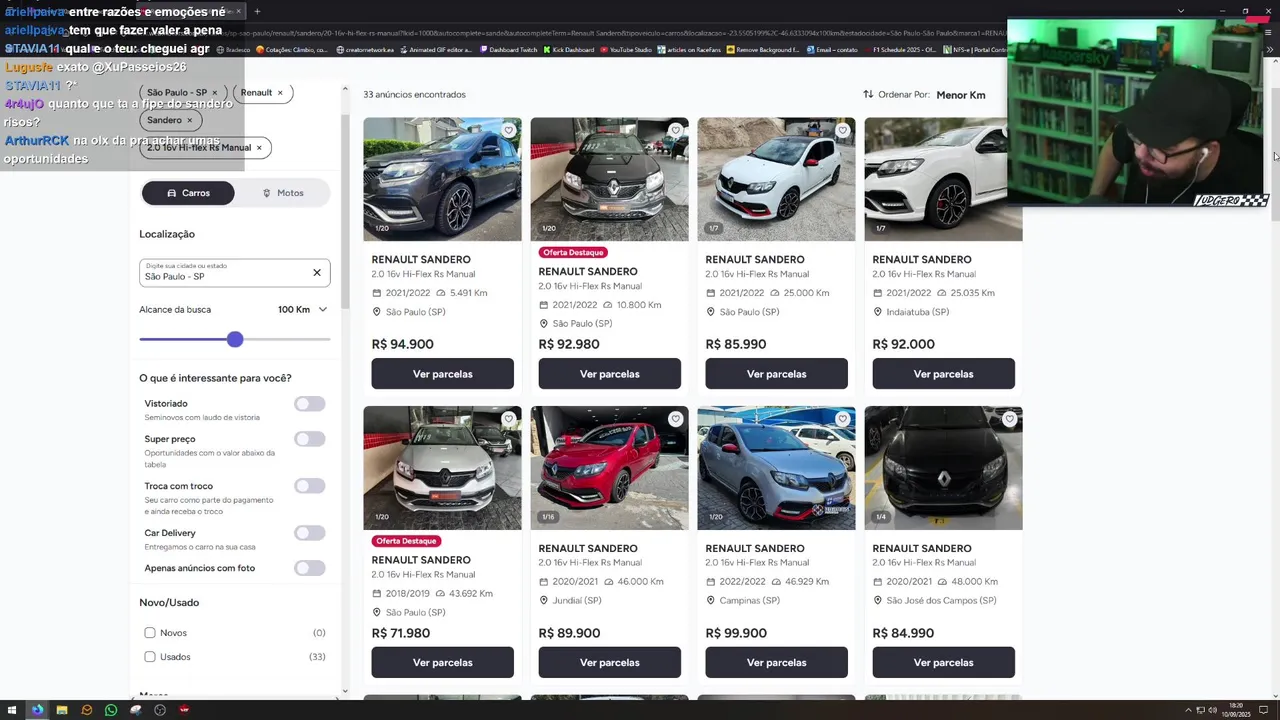Remove the São Paulo - SP filter chip
This screenshot has width=1280, height=720.
[214, 93]
